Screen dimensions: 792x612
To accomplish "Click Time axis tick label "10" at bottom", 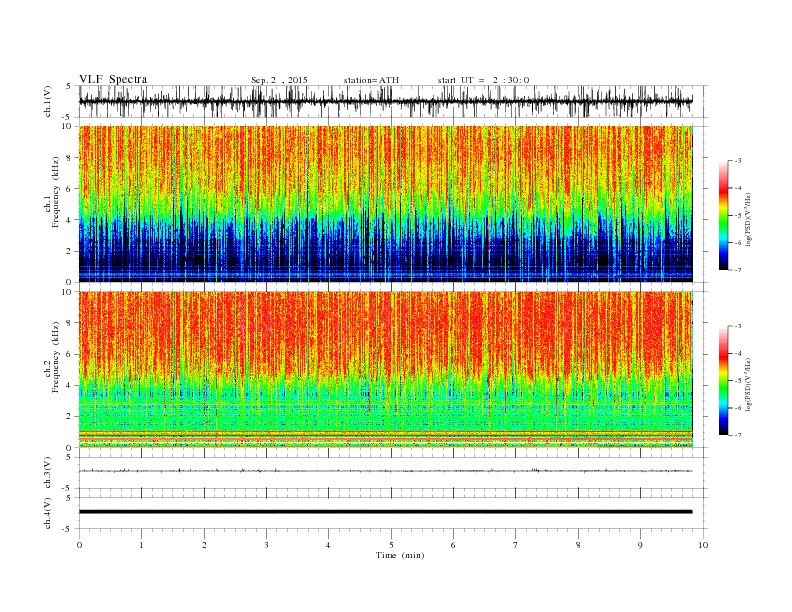I will (x=703, y=545).
